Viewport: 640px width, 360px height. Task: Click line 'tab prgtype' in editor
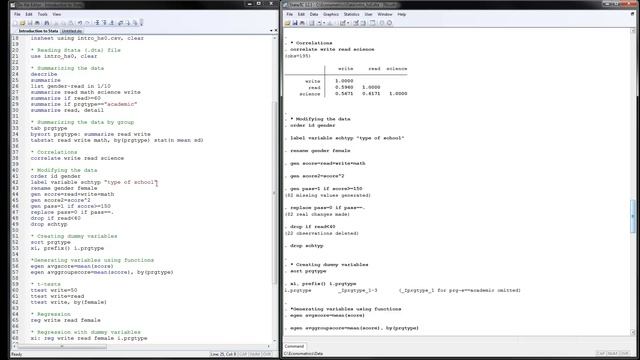(x=49, y=128)
